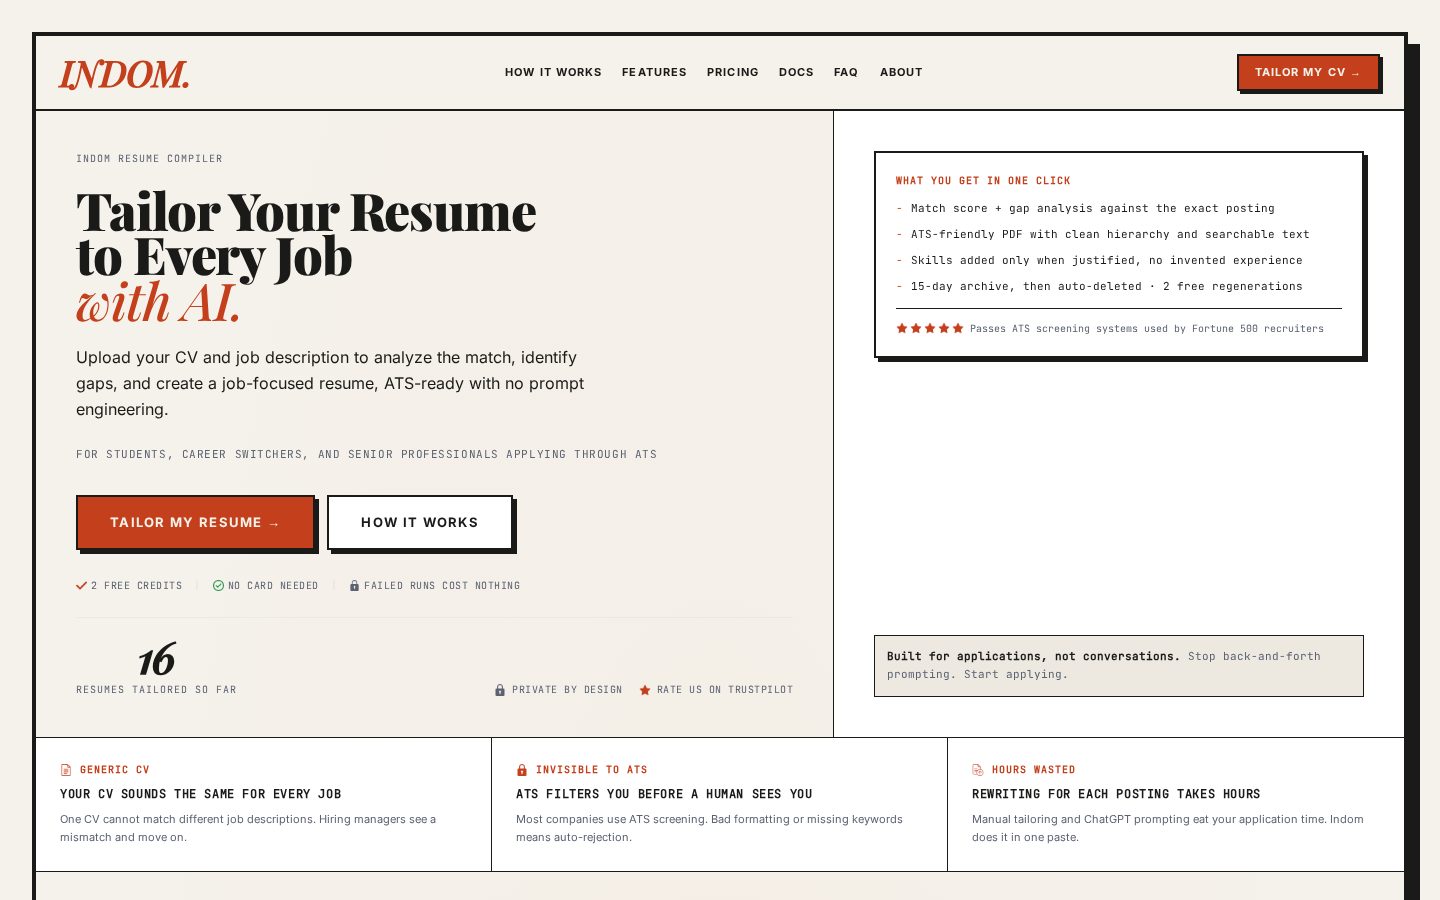The image size is (1440, 900).
Task: Click the Match score + gap analysis line
Action: click(x=1093, y=208)
